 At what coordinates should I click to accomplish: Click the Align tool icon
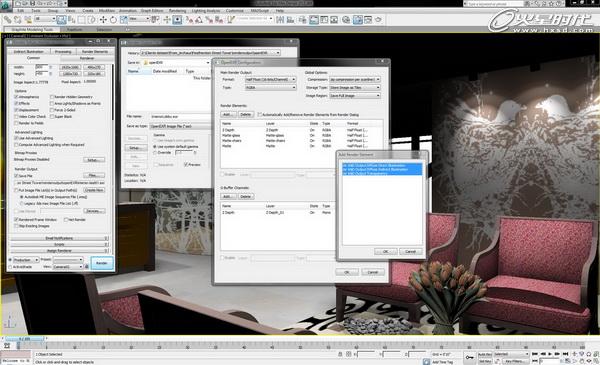click(290, 20)
